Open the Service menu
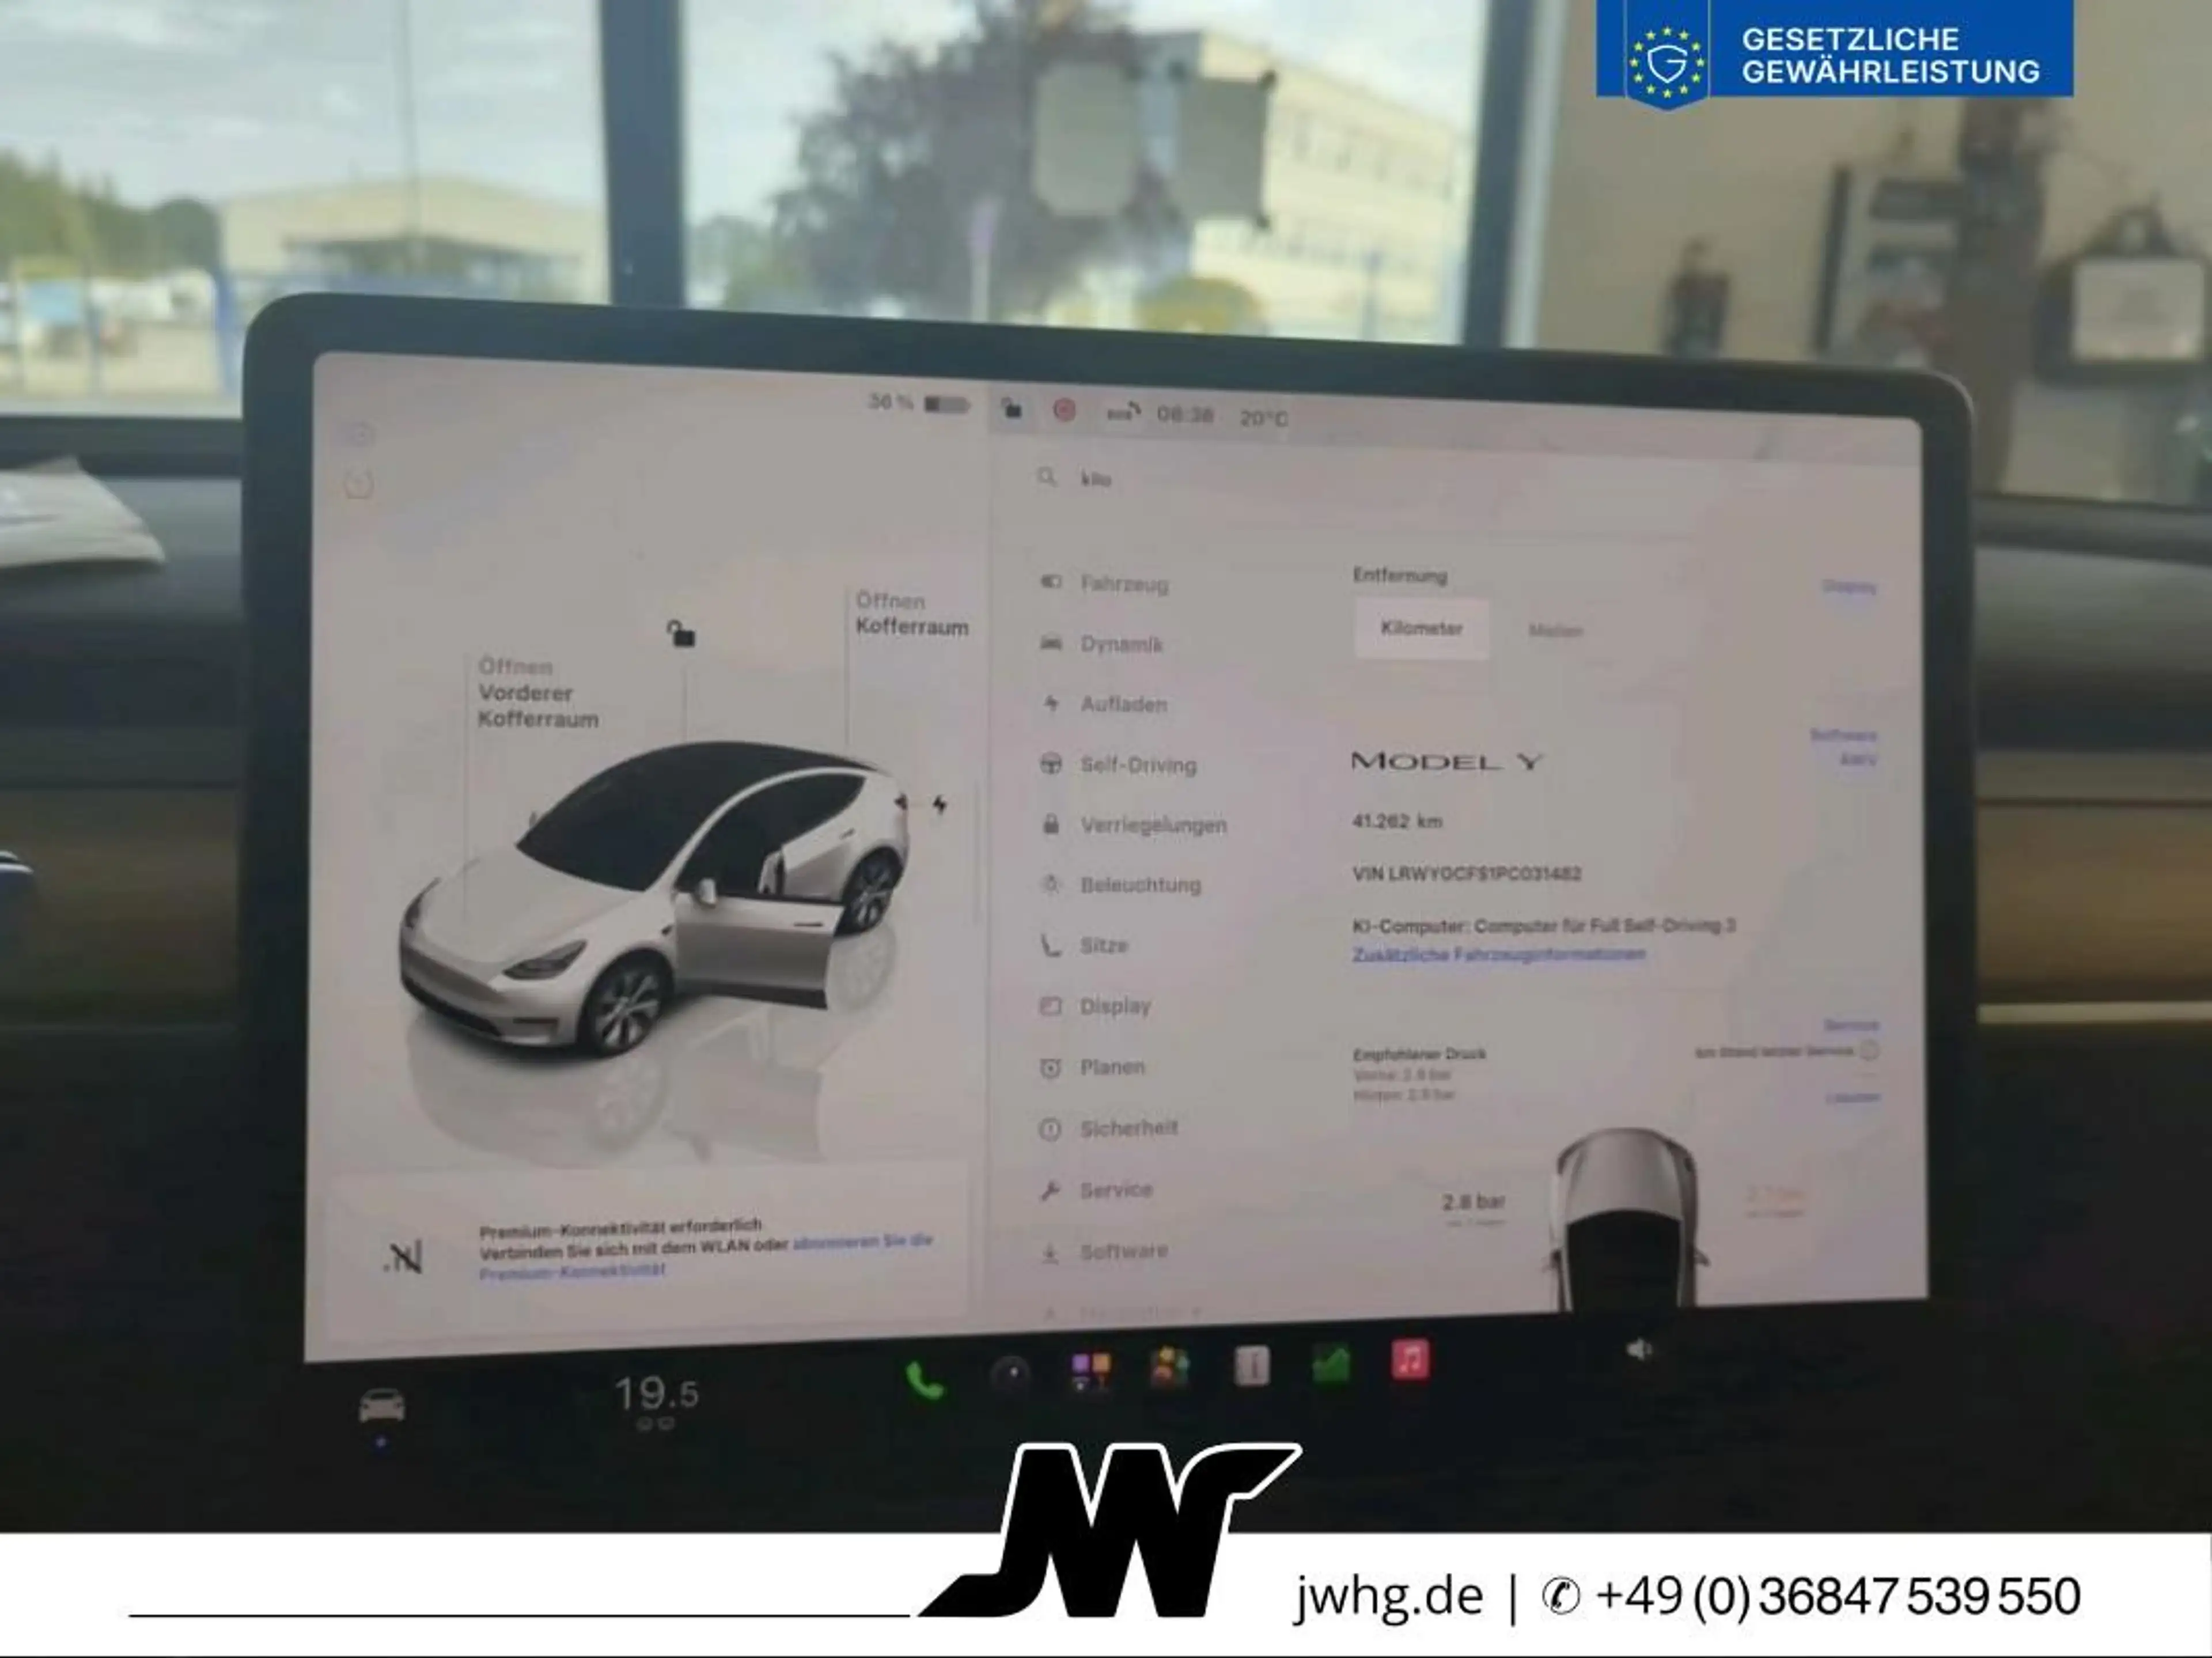 (1097, 1190)
